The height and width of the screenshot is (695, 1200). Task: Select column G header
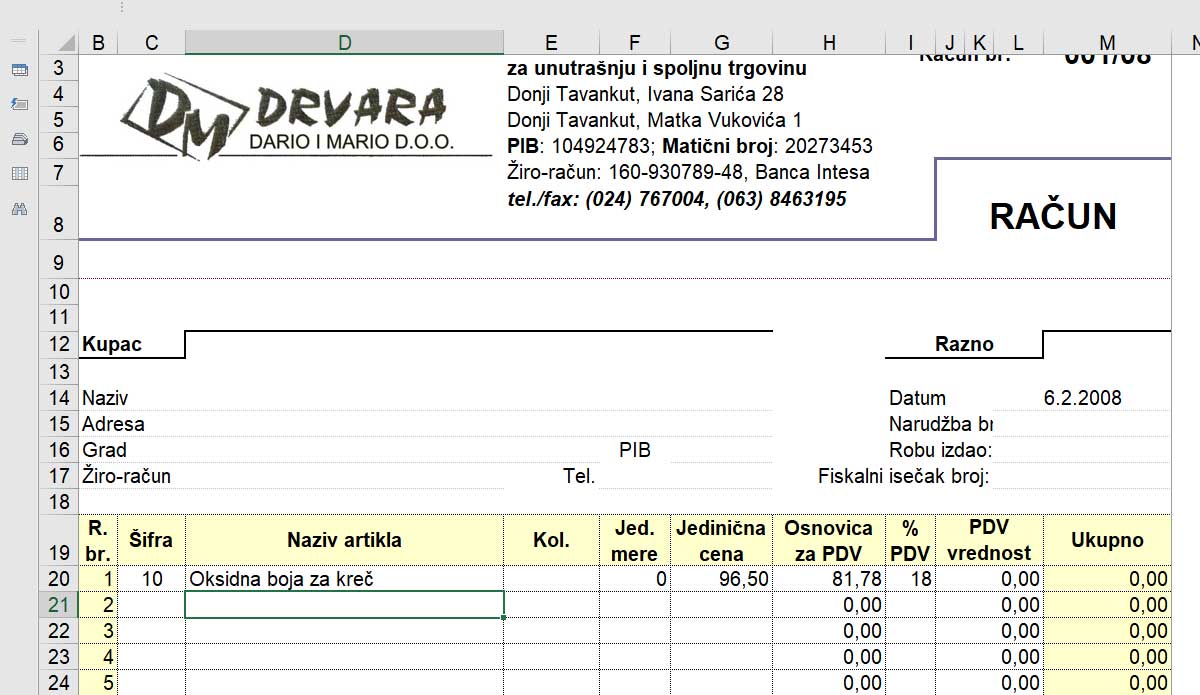[721, 42]
